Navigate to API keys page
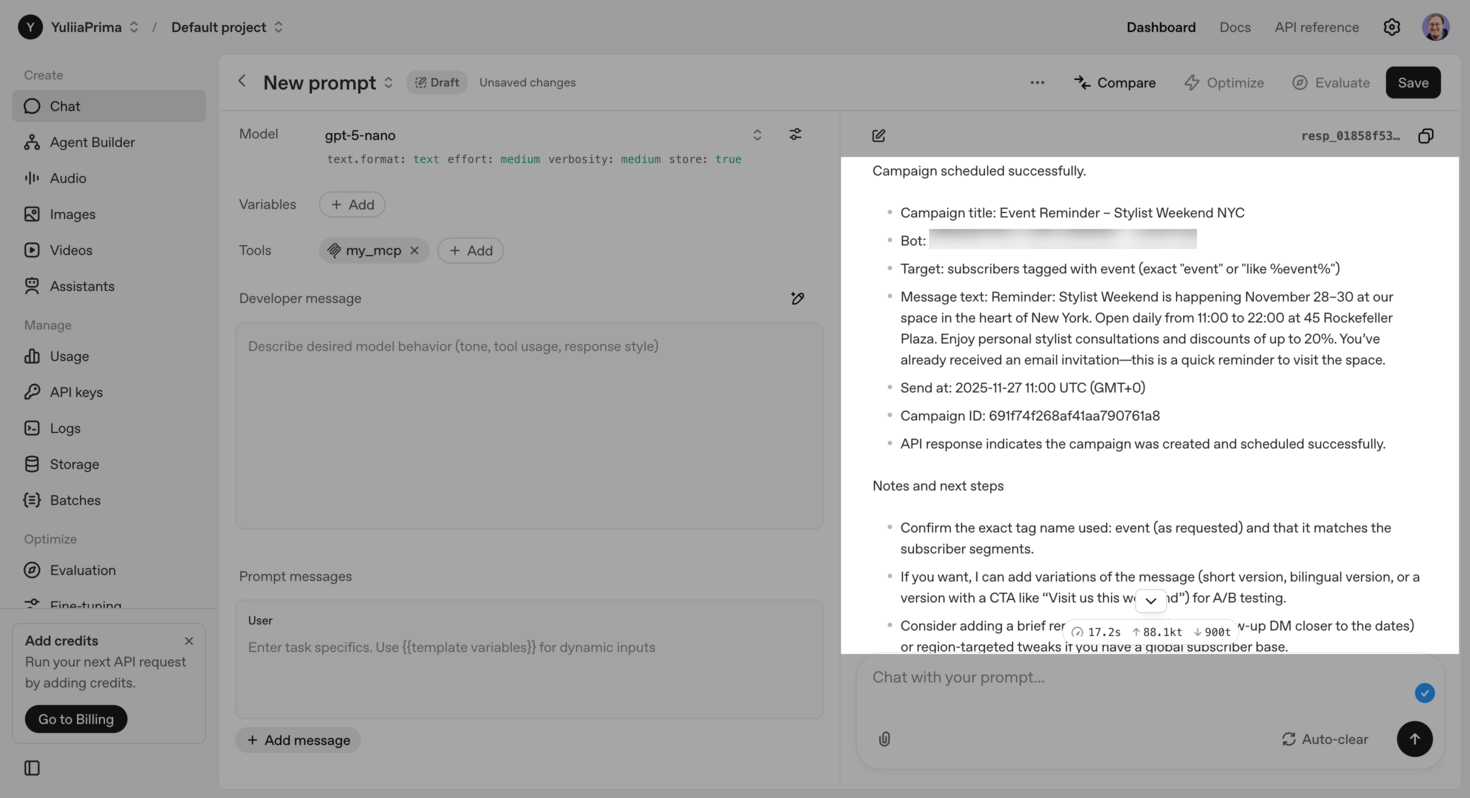The image size is (1470, 798). [76, 392]
